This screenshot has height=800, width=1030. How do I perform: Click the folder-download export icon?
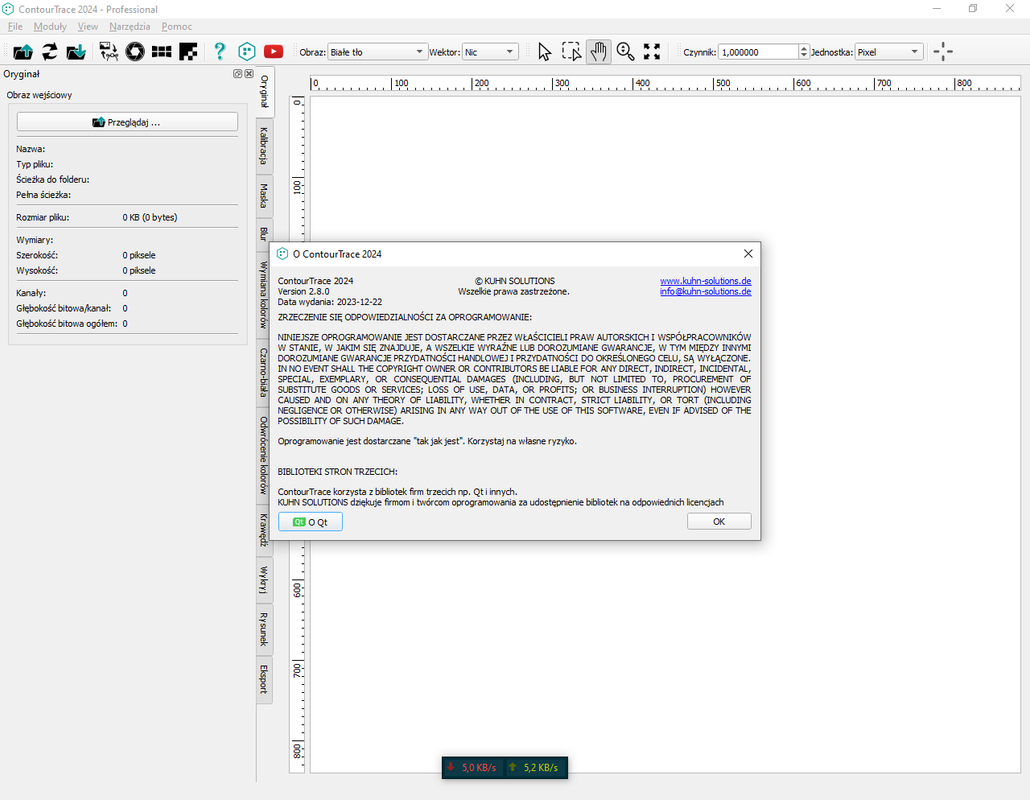[76, 52]
